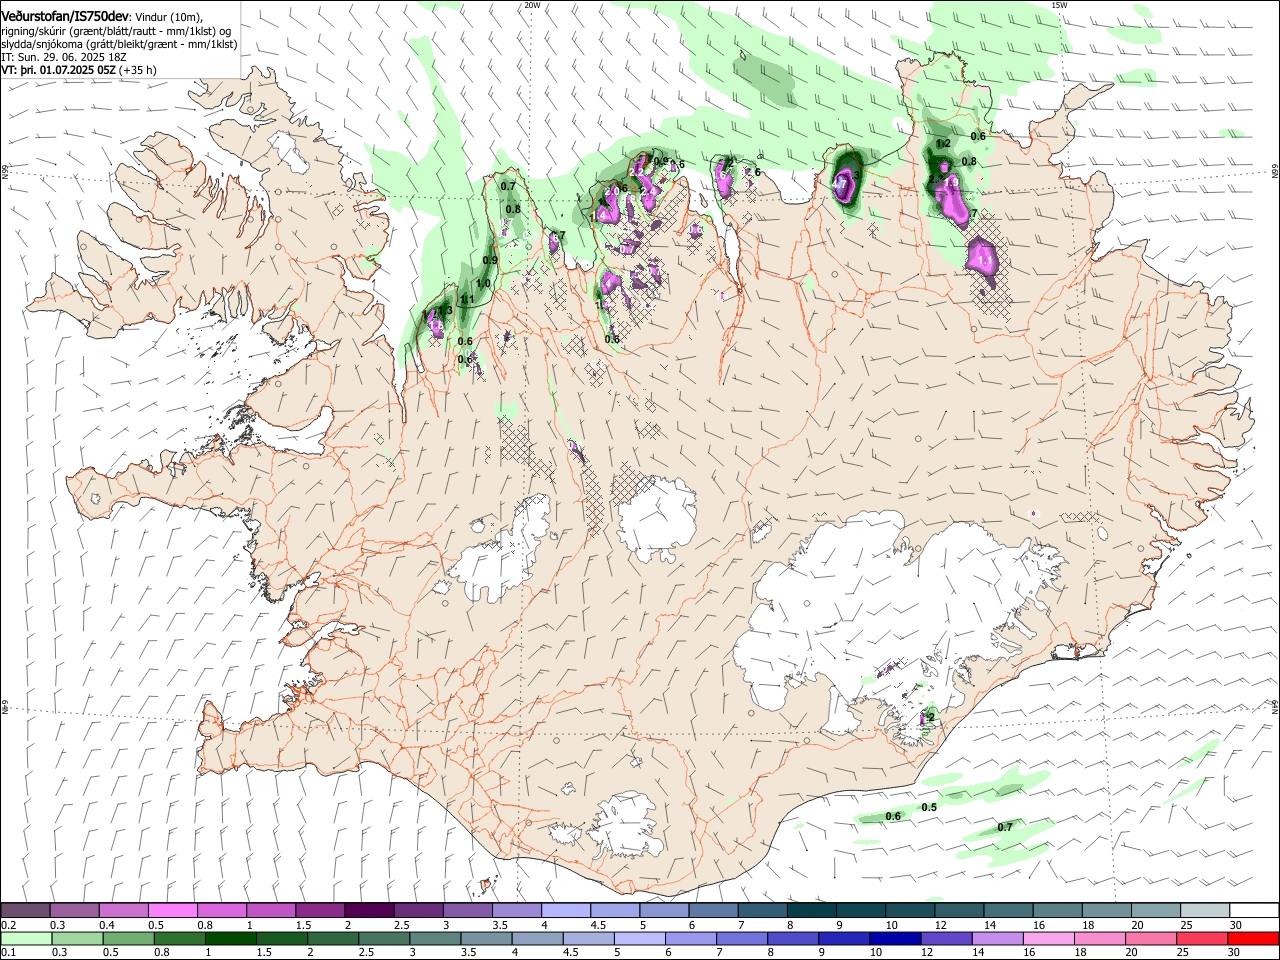This screenshot has height=960, width=1280.
Task: Click the 'slydda/snjókoma' legend description line
Action: click(x=119, y=44)
